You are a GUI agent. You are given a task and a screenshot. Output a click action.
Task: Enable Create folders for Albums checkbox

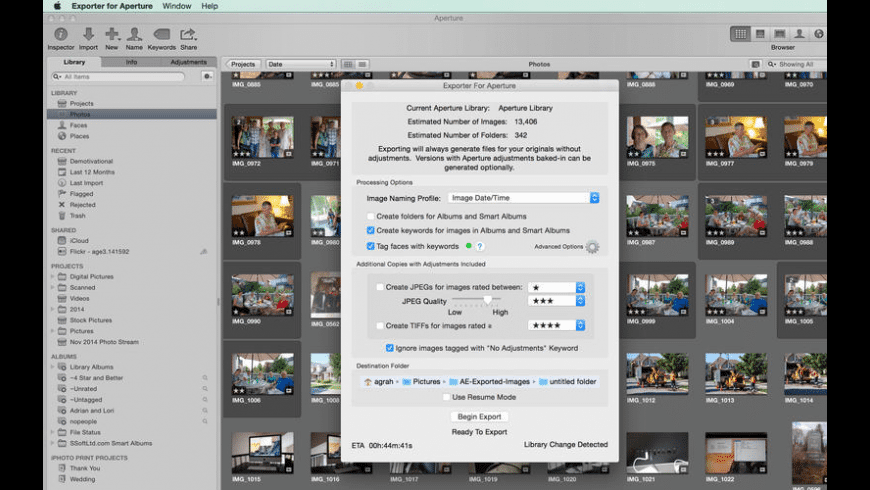pos(371,216)
